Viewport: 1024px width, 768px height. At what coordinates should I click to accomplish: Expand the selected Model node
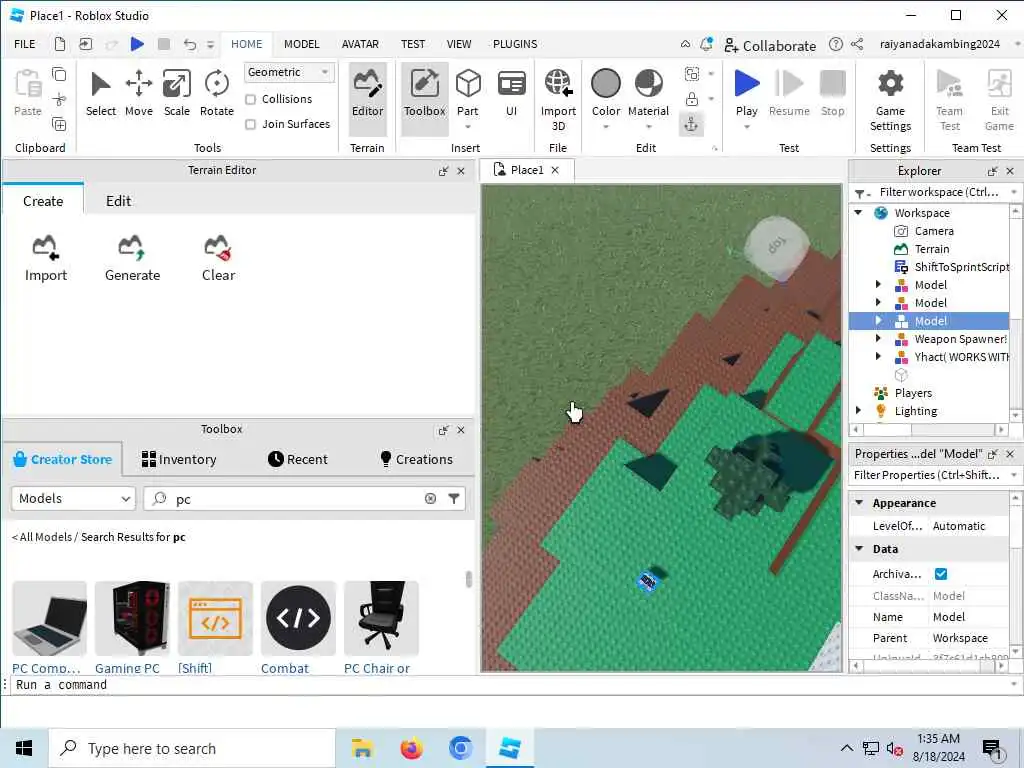[878, 321]
